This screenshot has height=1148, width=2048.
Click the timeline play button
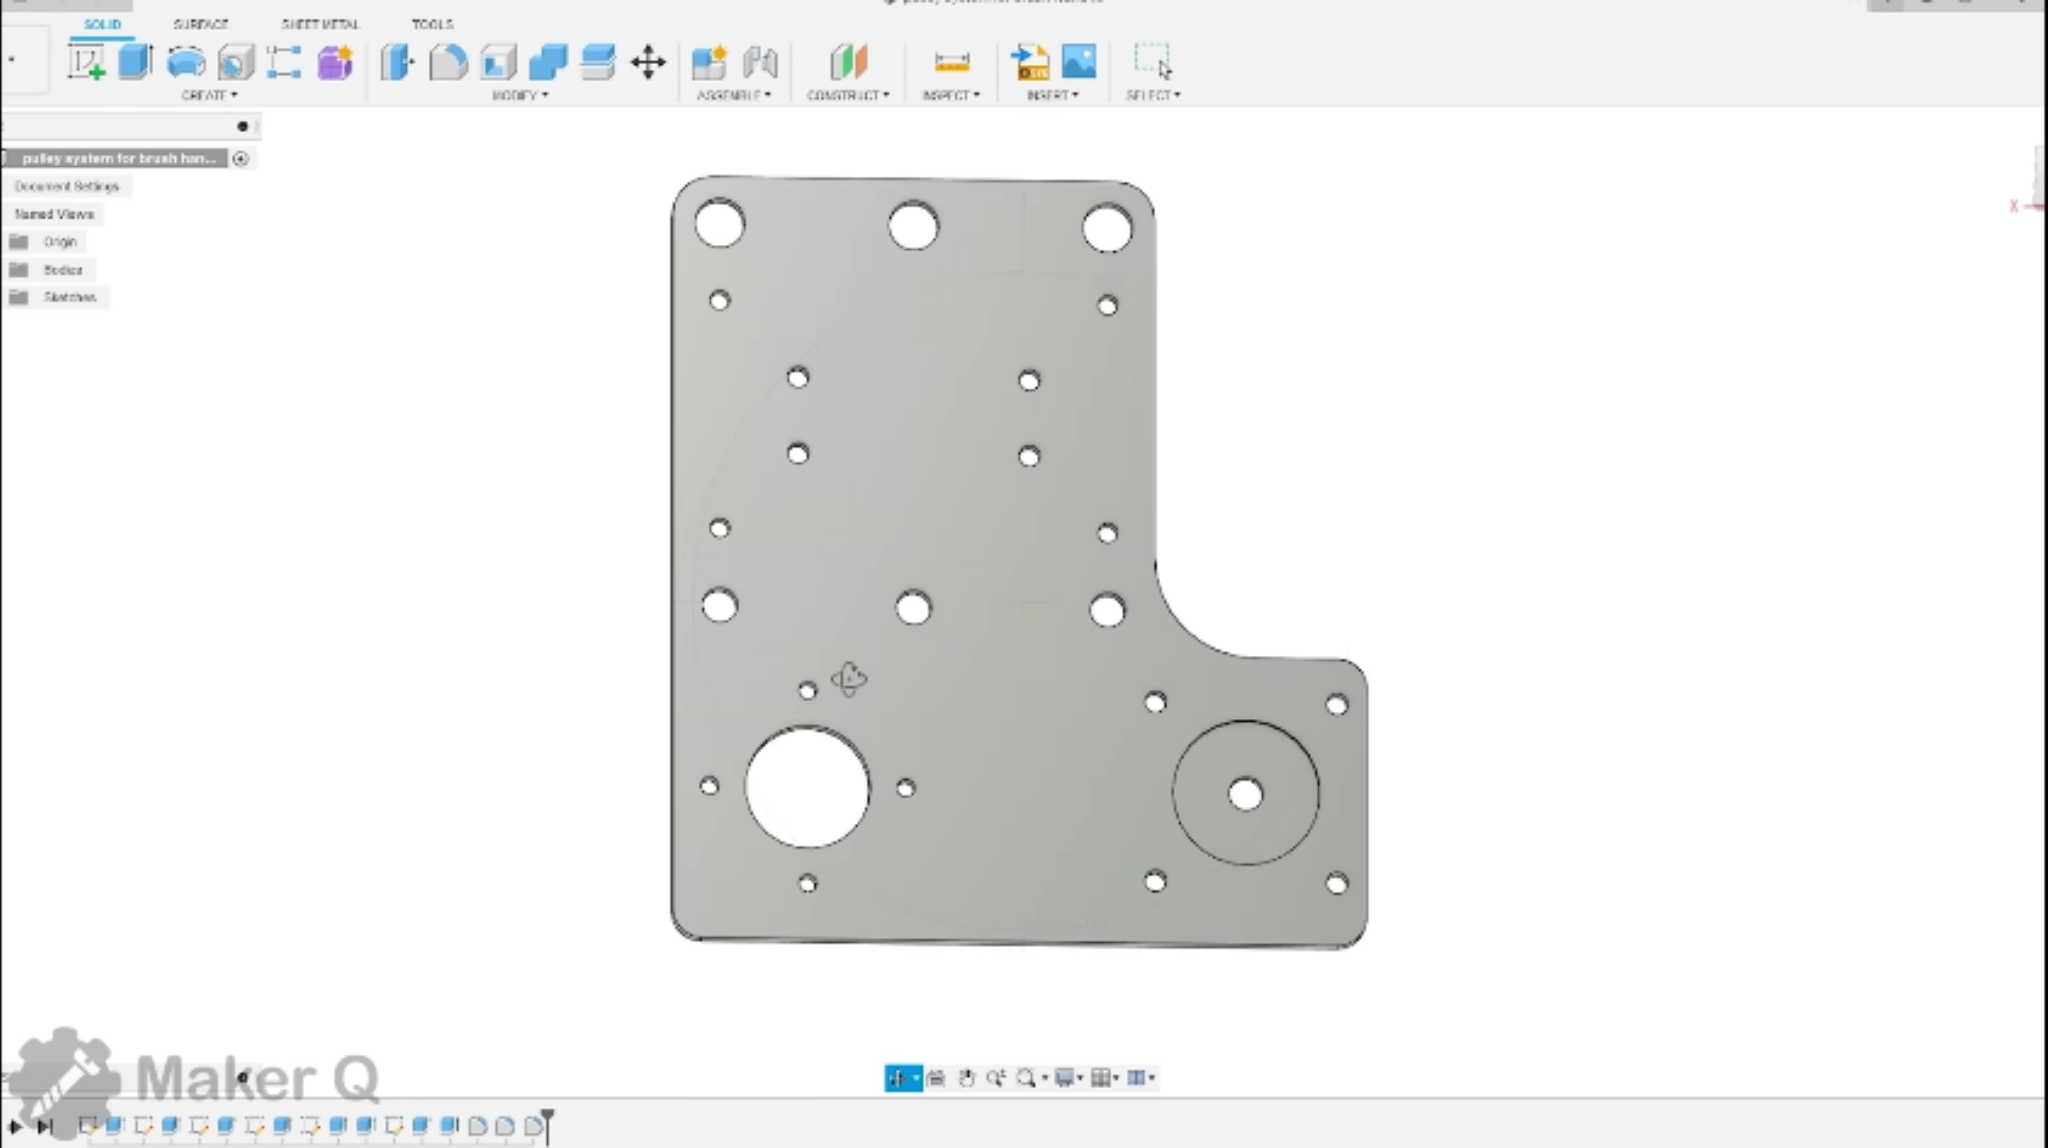coord(15,1126)
